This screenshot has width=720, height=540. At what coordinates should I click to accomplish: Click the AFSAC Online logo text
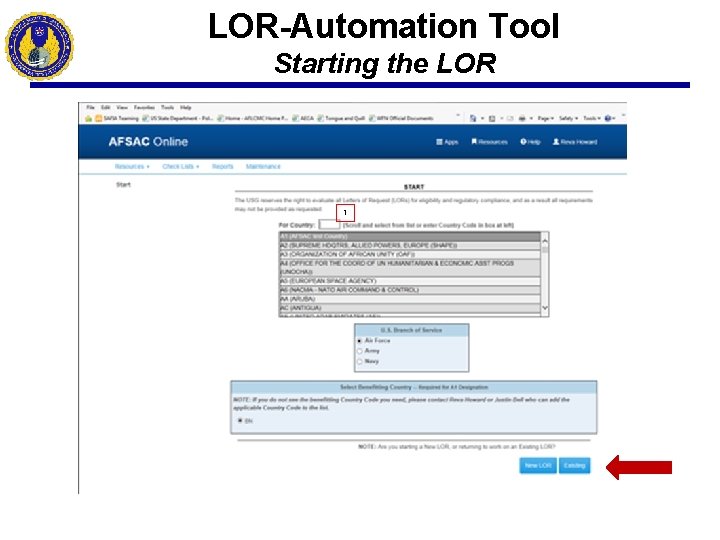pyautogui.click(x=148, y=142)
